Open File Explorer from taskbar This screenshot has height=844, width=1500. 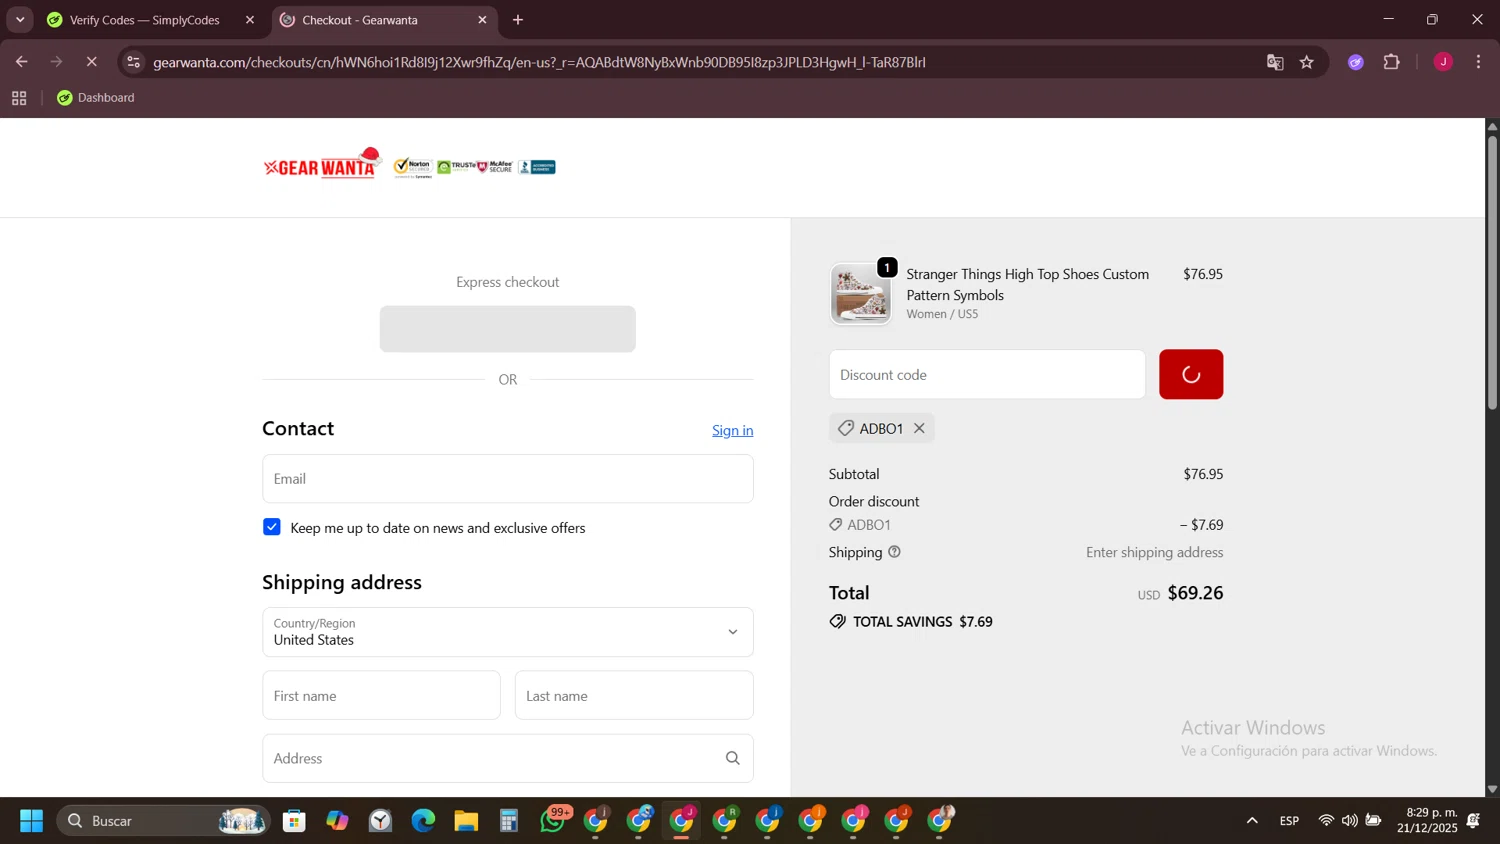pyautogui.click(x=466, y=821)
